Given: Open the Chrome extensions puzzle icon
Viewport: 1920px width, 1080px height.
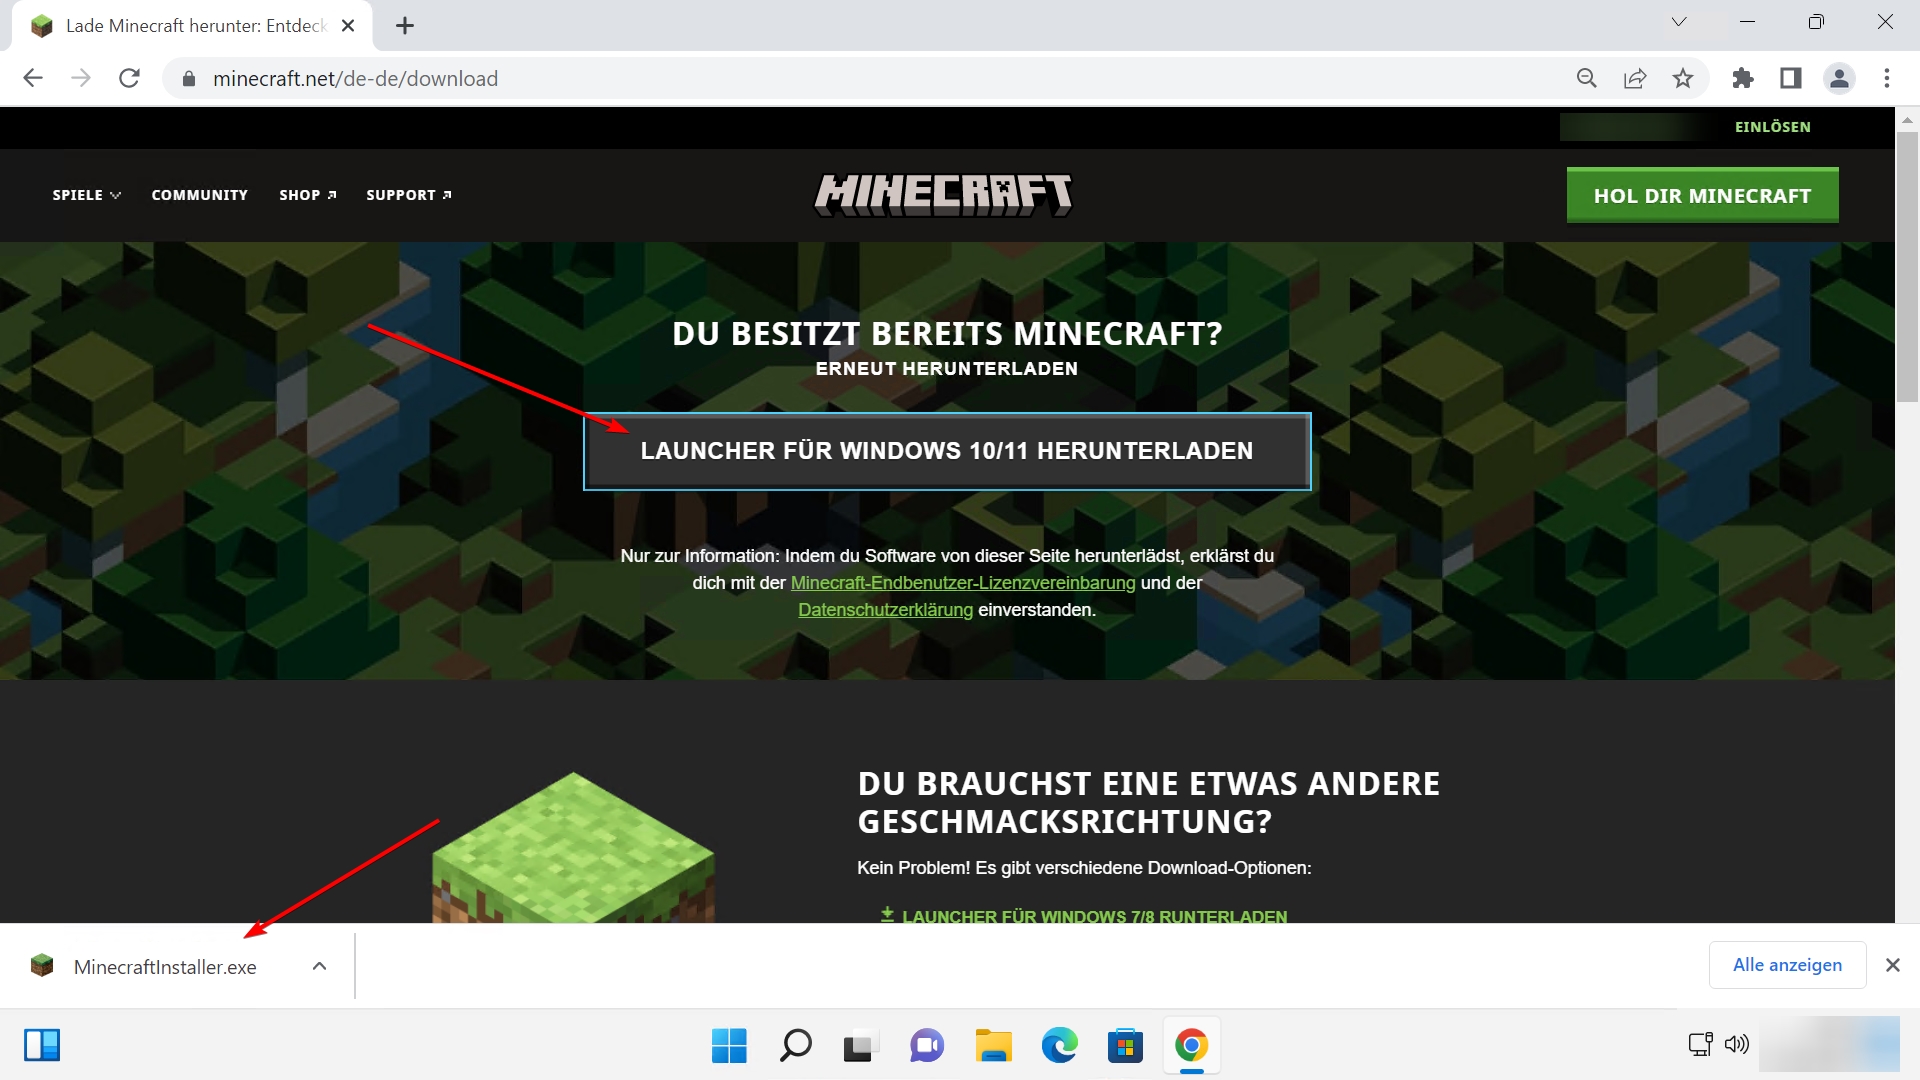Looking at the screenshot, I should click(x=1742, y=78).
